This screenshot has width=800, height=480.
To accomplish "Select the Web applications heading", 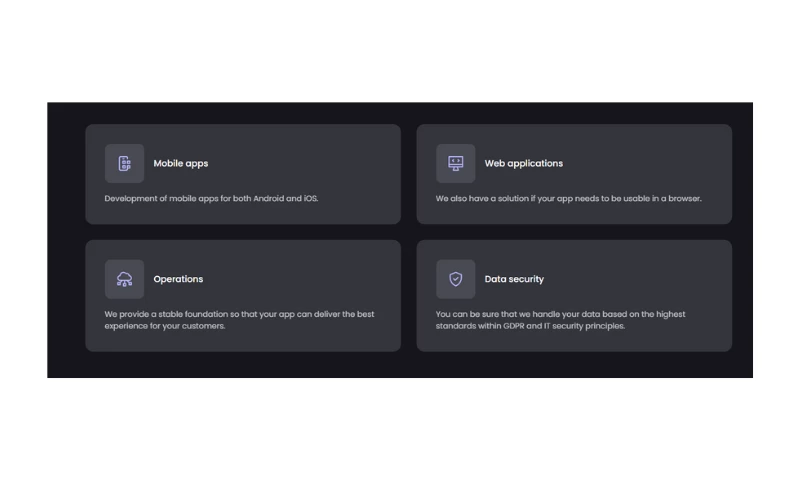I will coord(524,164).
